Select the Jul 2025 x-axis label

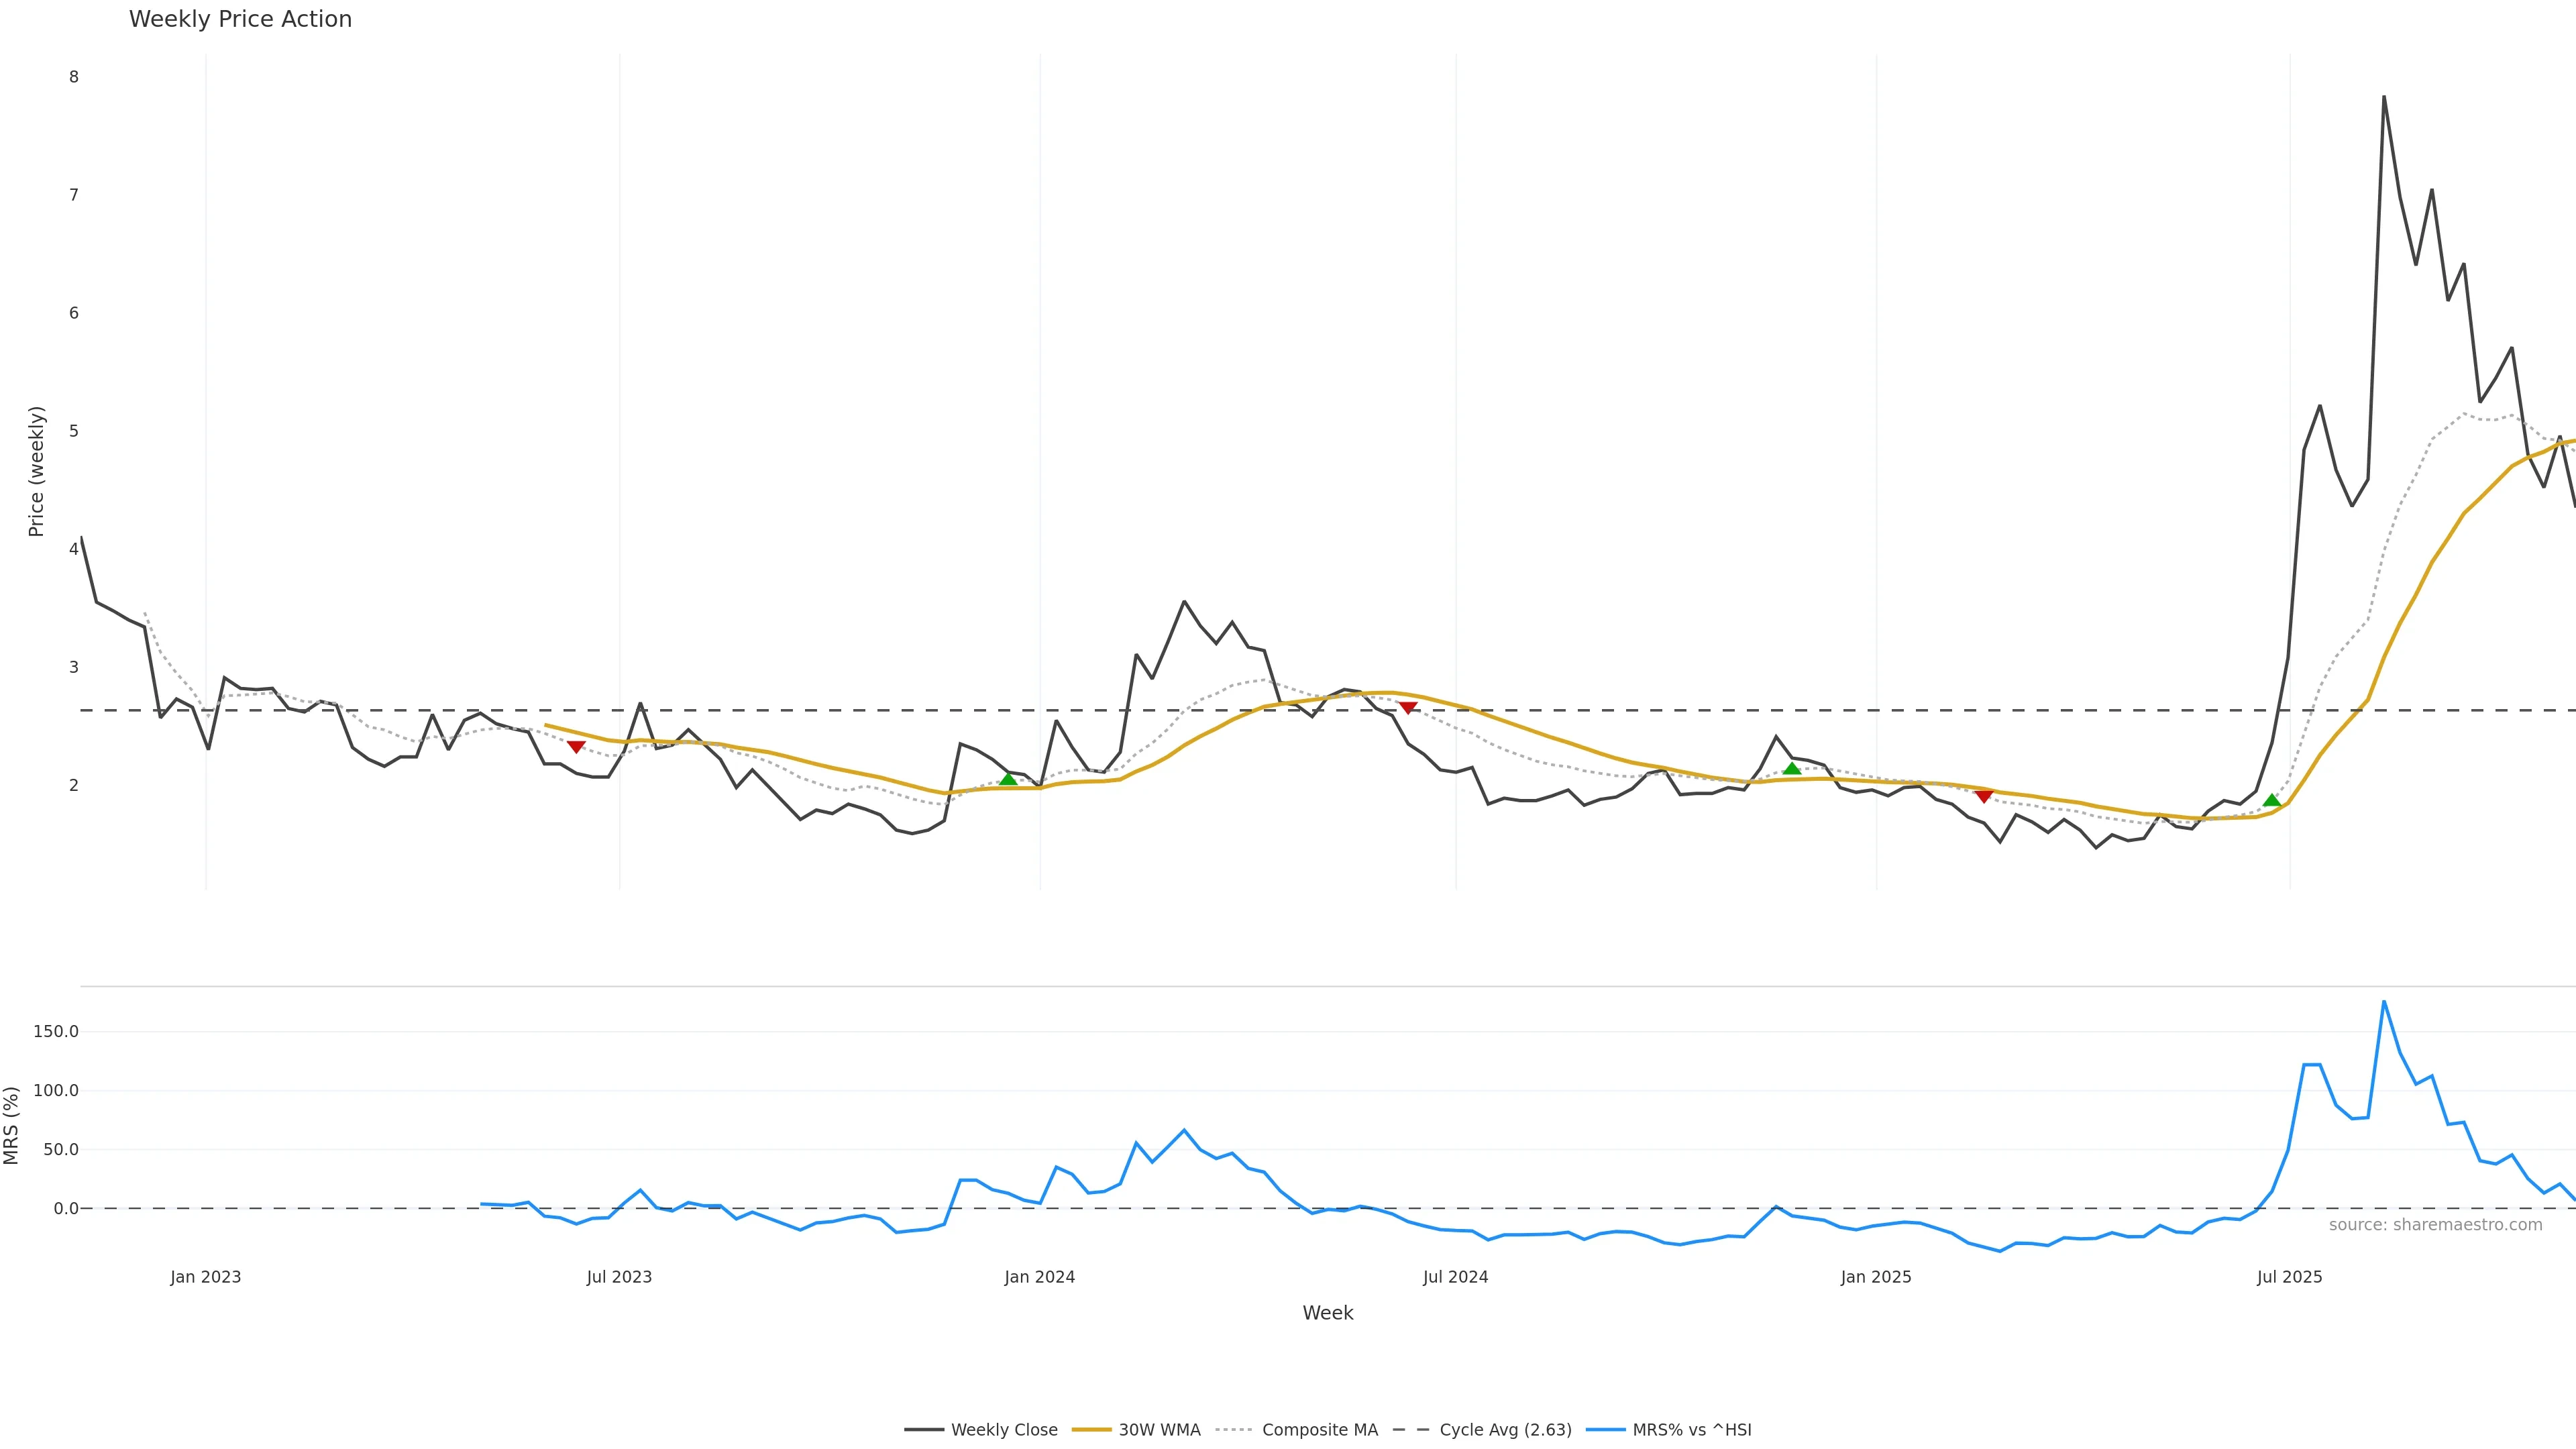(x=2289, y=1277)
